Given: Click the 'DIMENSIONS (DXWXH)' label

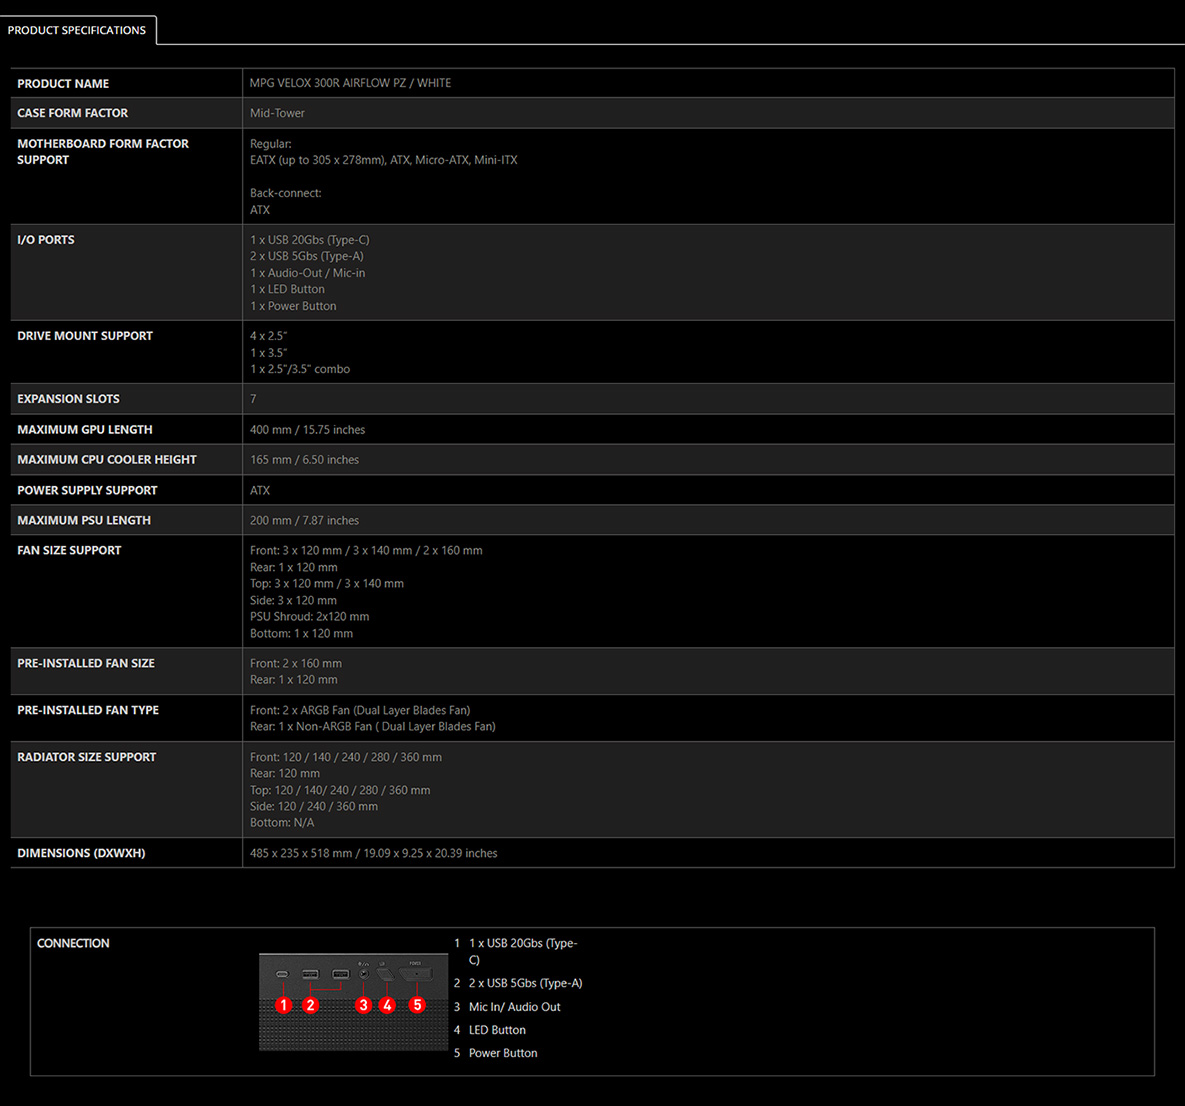Looking at the screenshot, I should [81, 853].
